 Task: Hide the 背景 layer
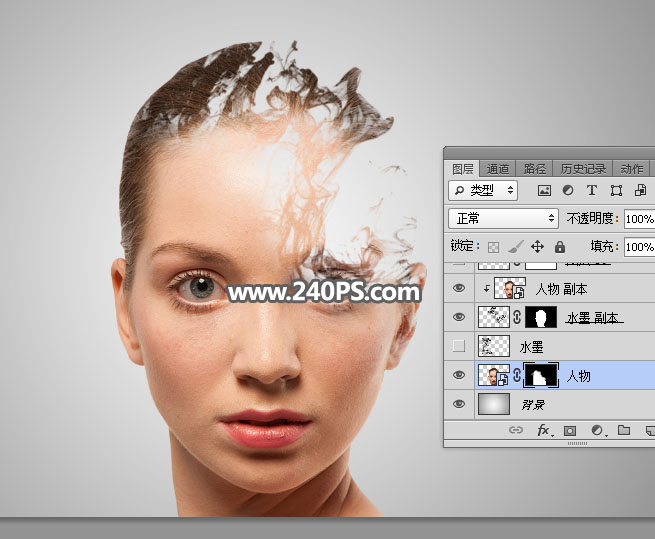click(459, 405)
